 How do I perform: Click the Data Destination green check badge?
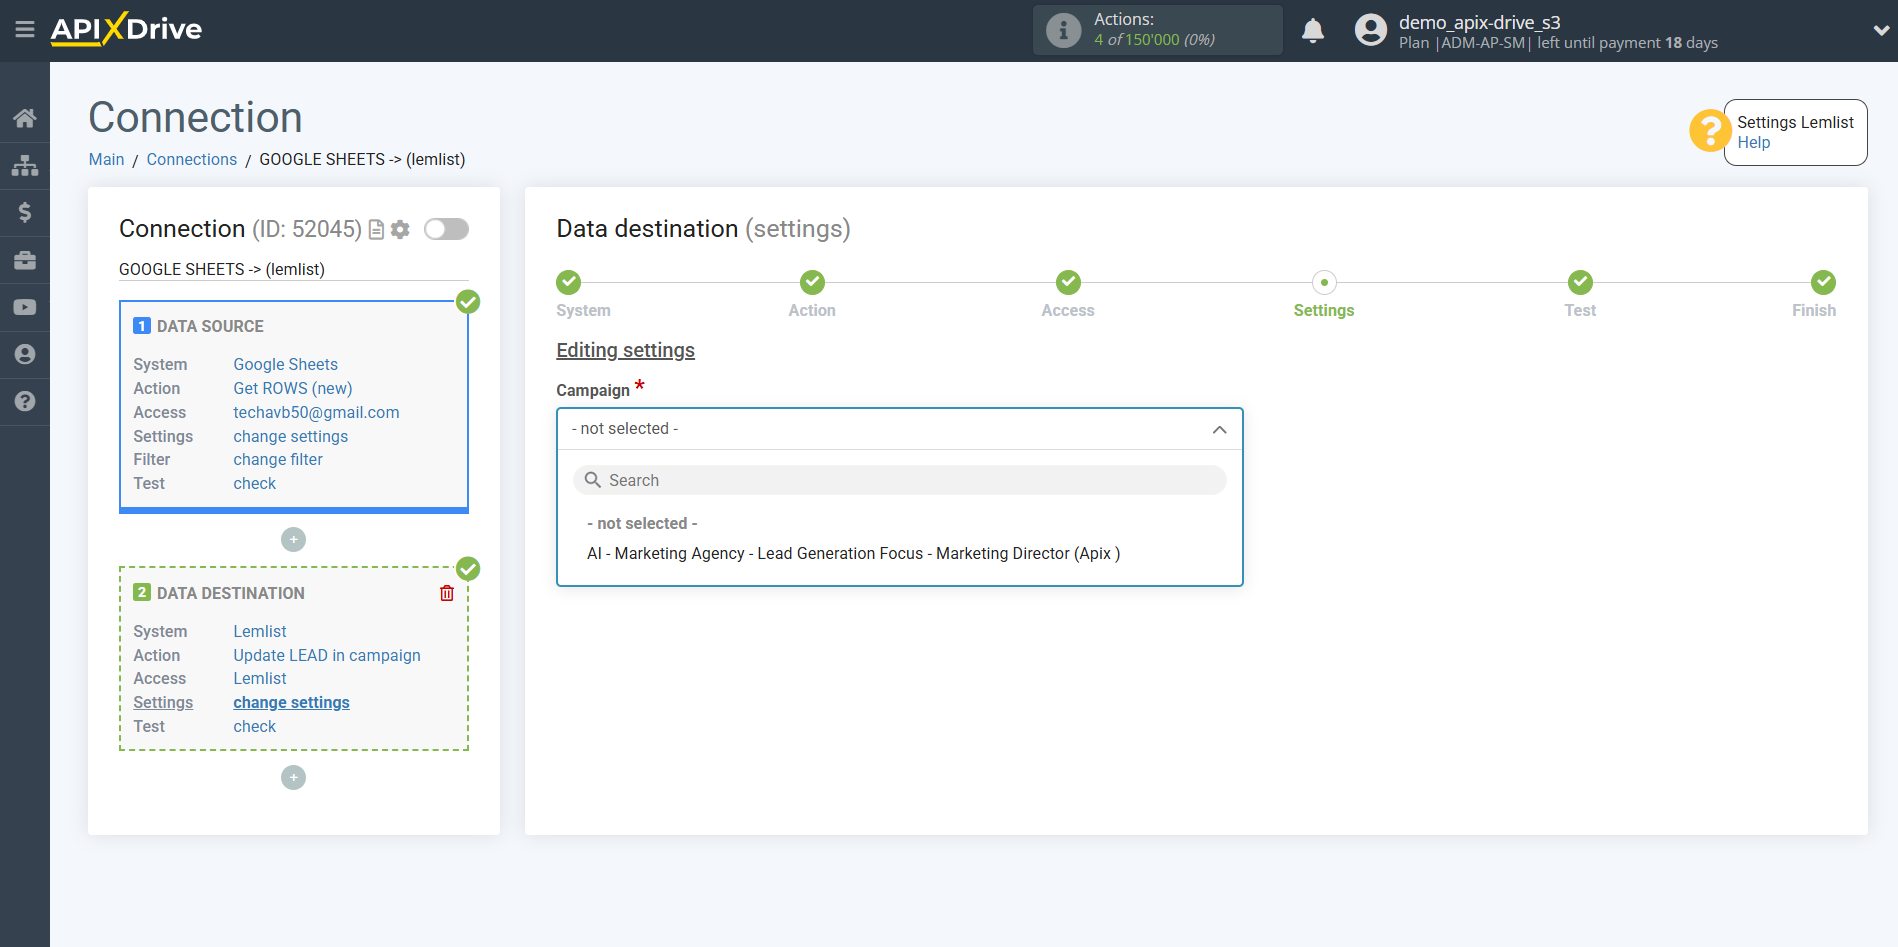468,569
